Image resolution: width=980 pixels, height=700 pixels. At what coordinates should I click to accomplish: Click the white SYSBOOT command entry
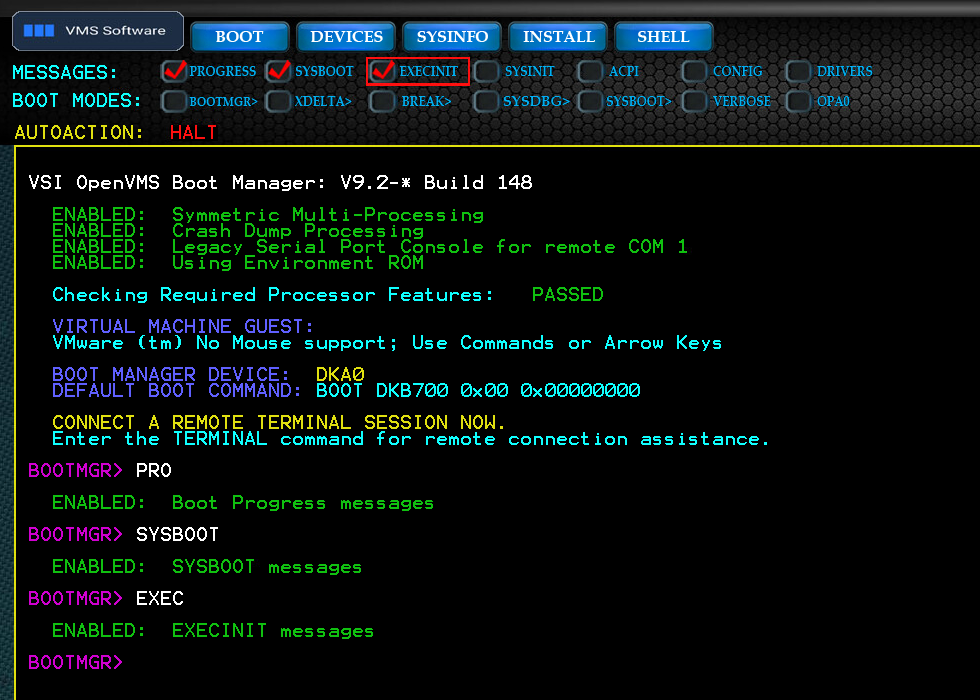(x=178, y=535)
